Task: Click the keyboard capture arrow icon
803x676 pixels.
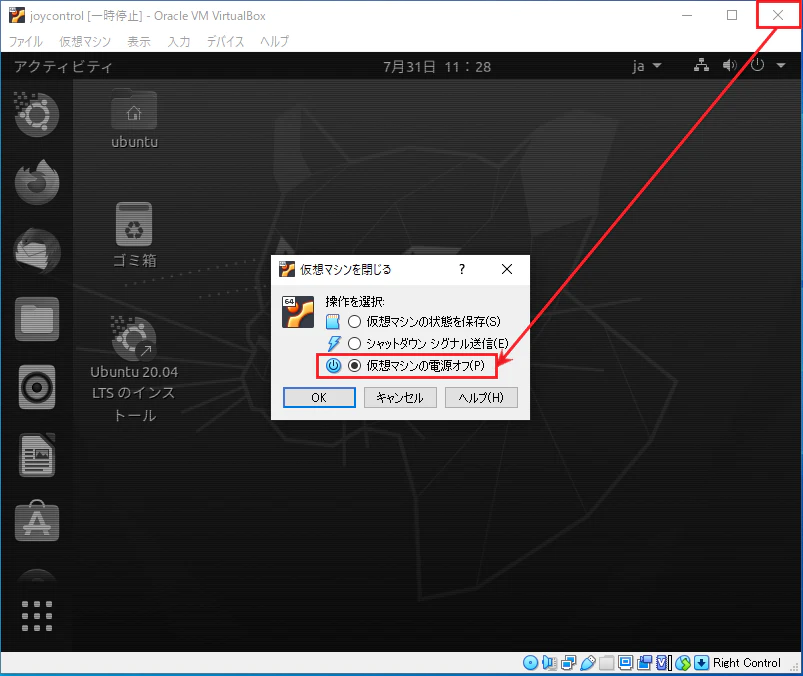Action: click(x=702, y=663)
